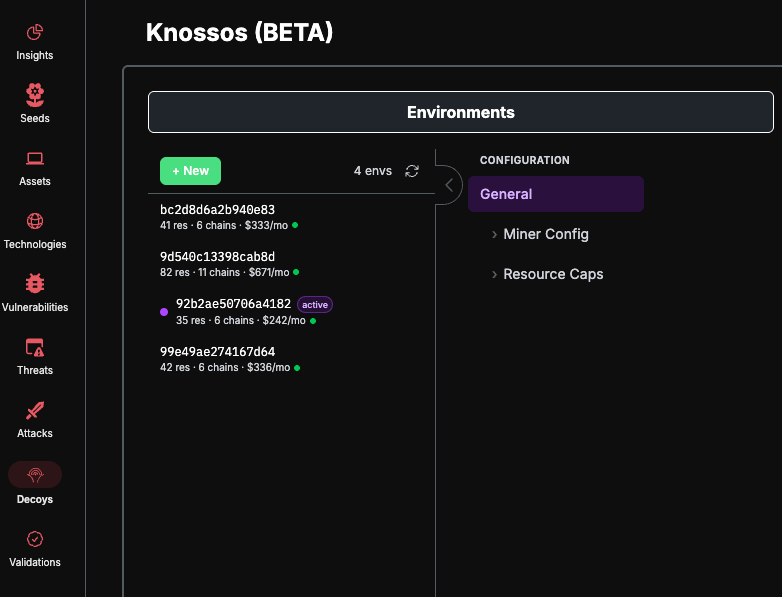This screenshot has width=782, height=597.
Task: Click the green status dot for bc2d8d6a2b940e83
Action: pyautogui.click(x=295, y=225)
